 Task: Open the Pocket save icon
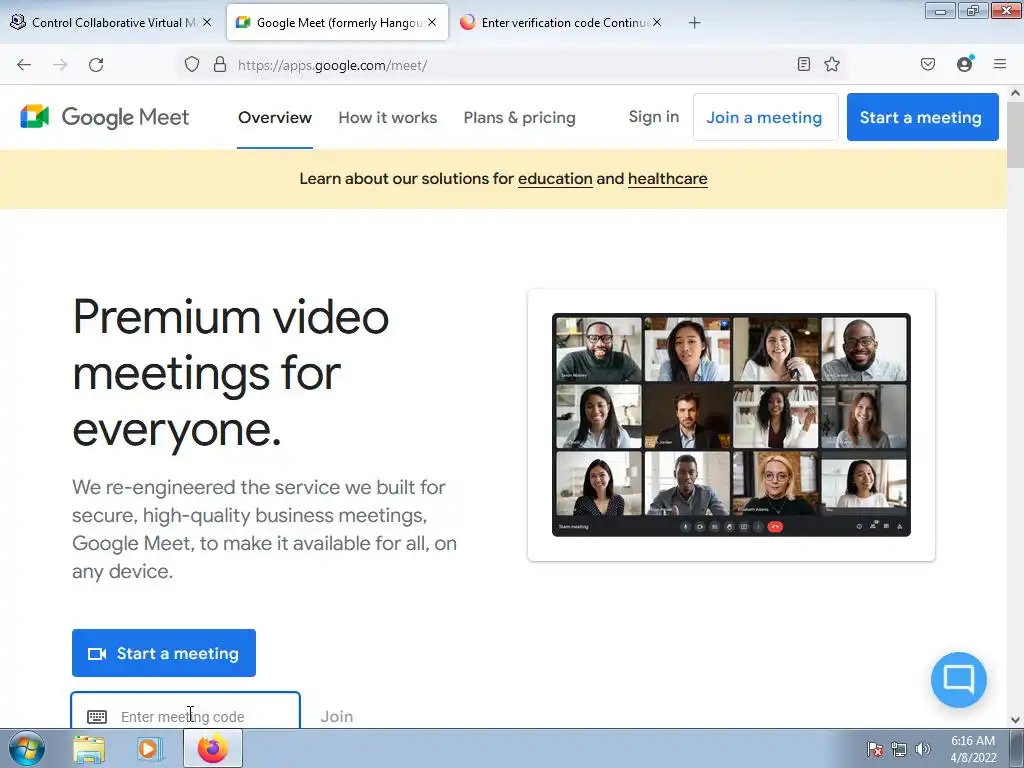click(x=928, y=64)
